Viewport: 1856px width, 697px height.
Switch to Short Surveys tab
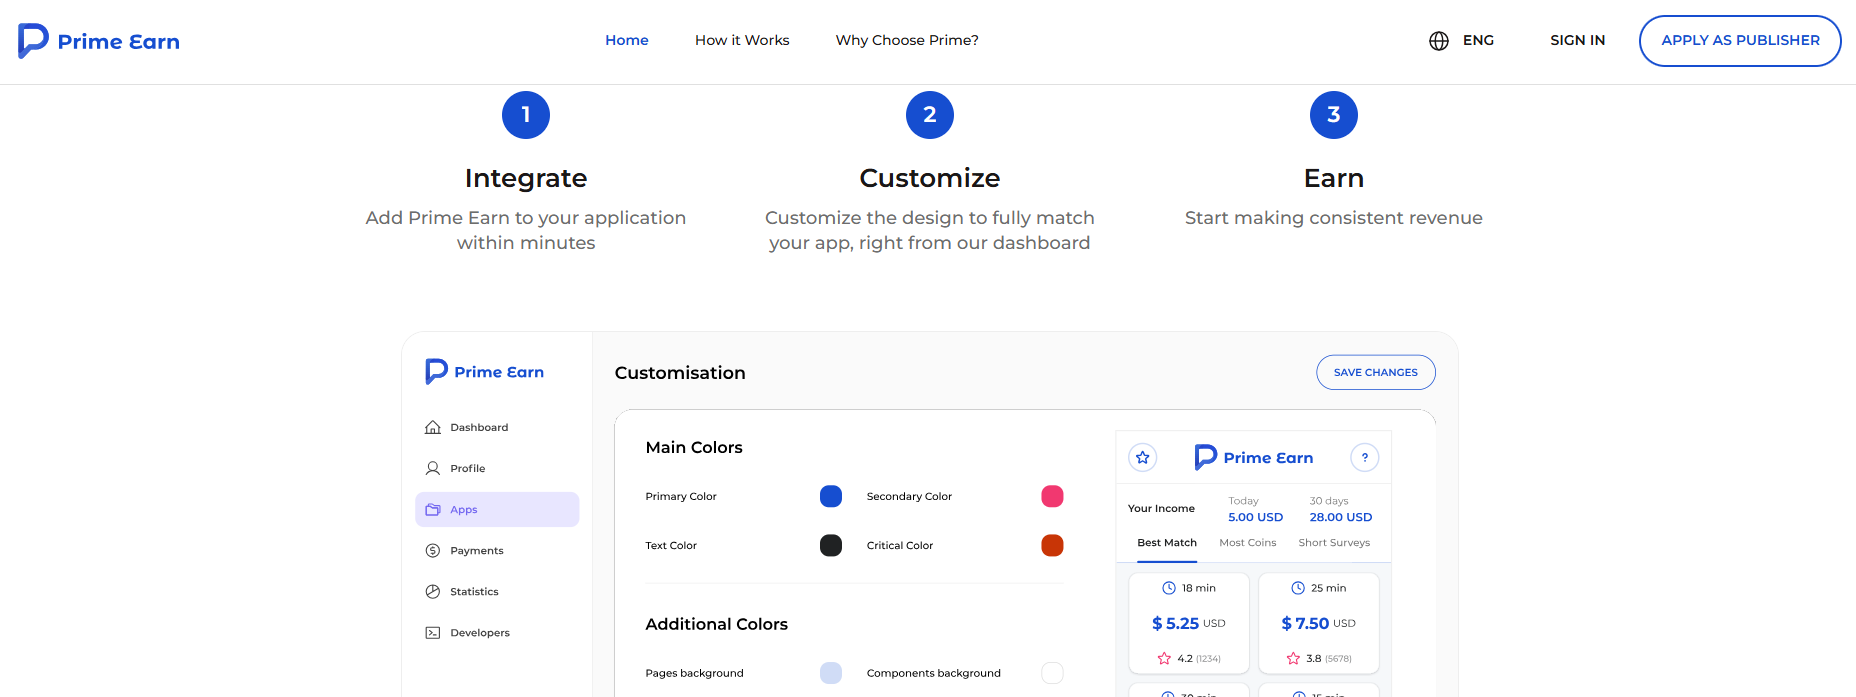point(1334,543)
